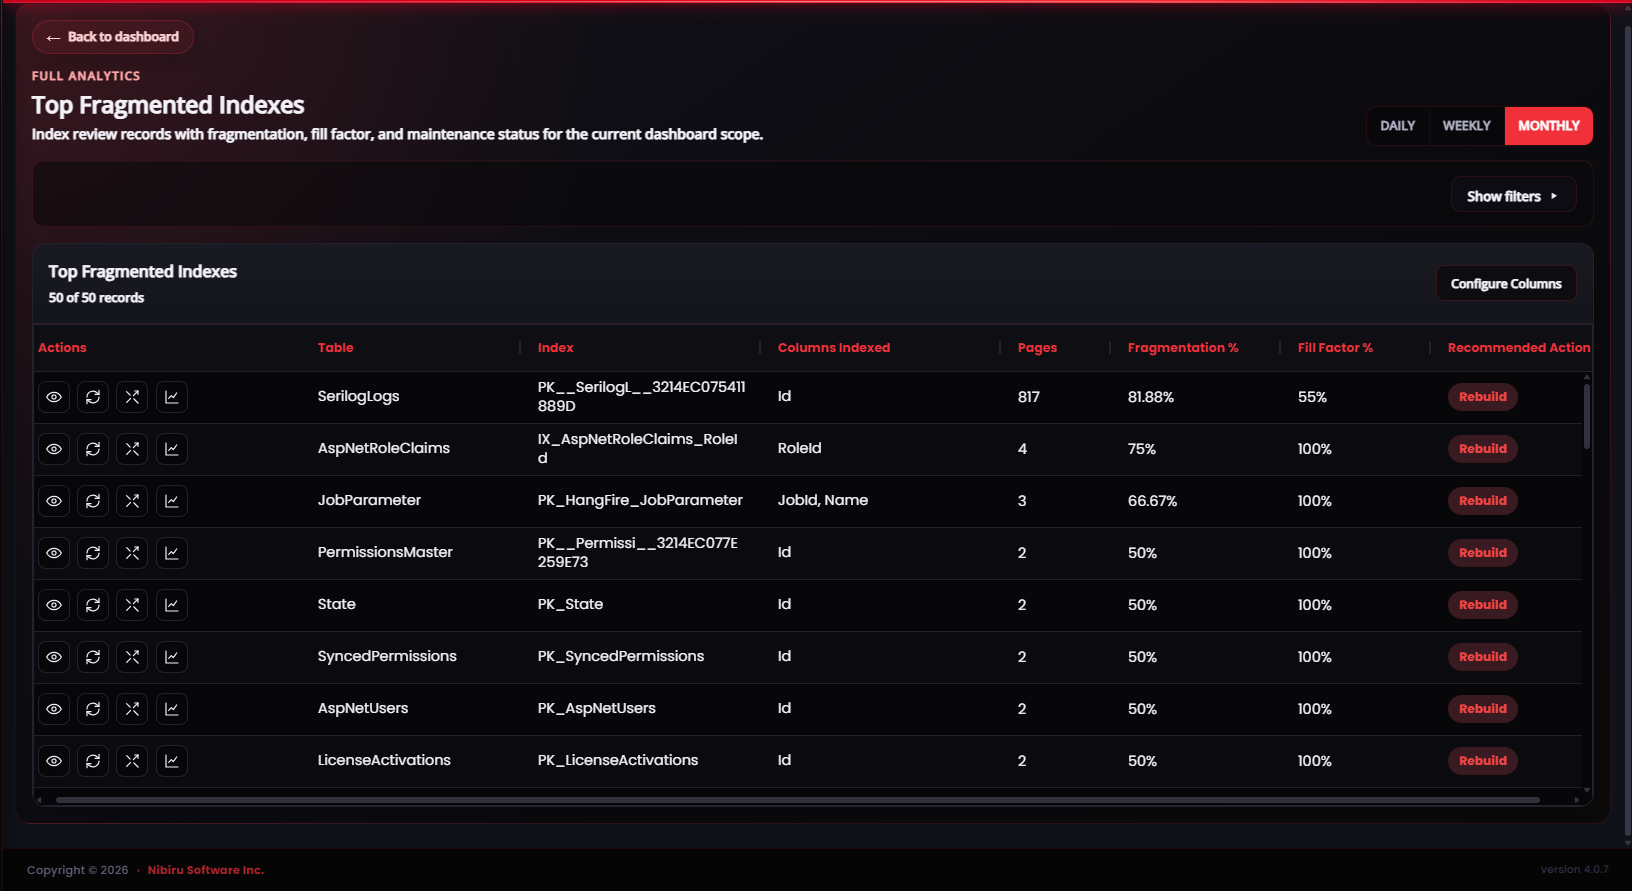Click reorganize arrows icon in AspNetUsers row

click(132, 709)
